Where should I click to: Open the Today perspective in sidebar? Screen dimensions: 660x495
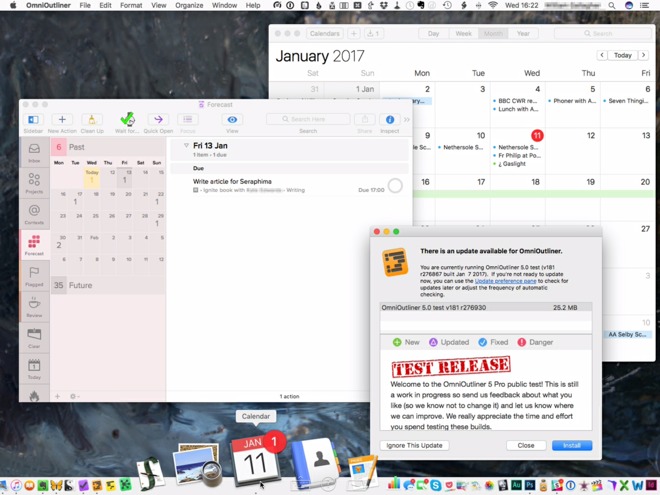pyautogui.click(x=34, y=369)
